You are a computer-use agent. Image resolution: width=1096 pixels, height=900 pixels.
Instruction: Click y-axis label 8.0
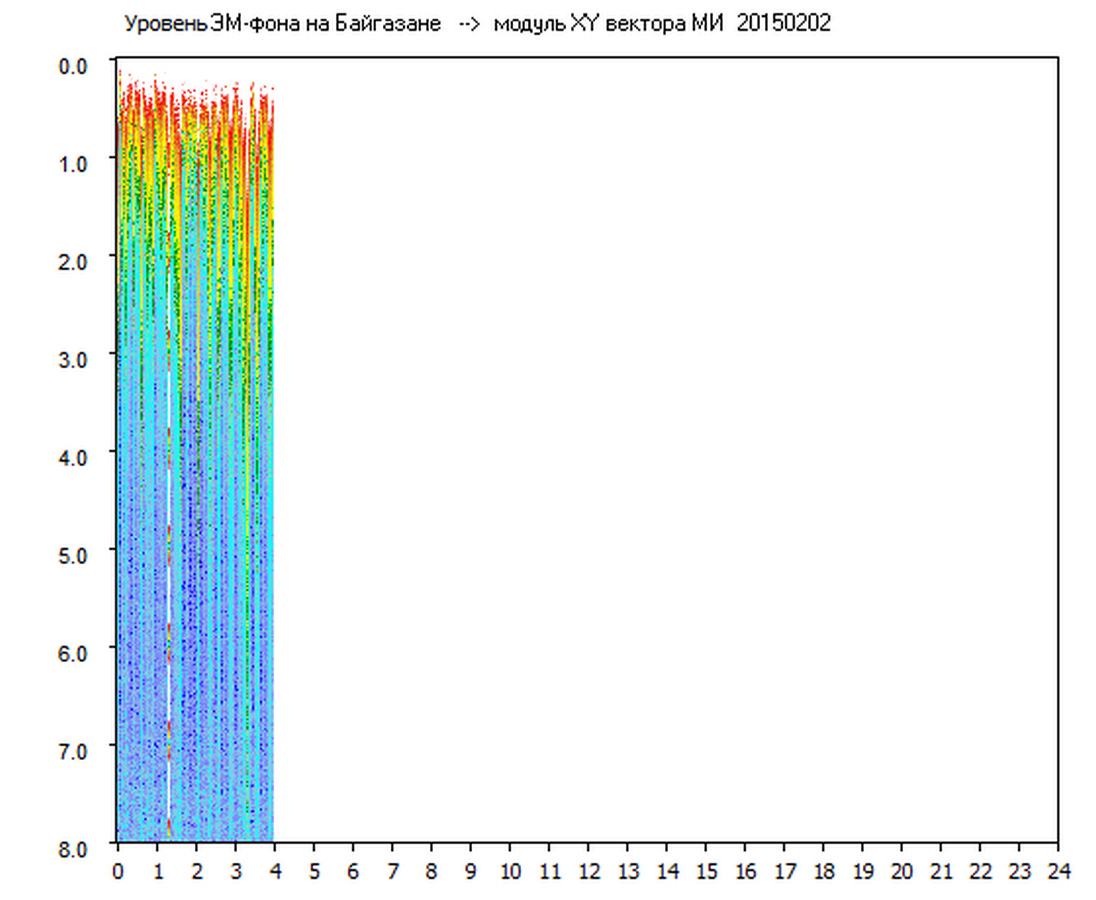73,849
